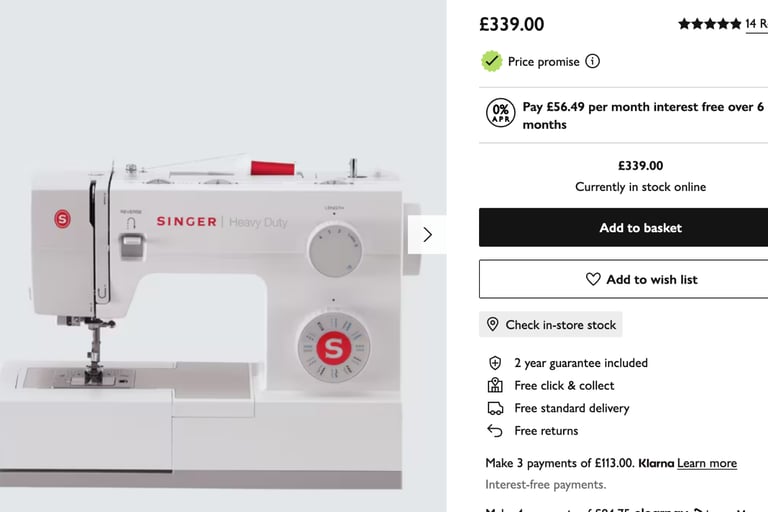Show the next product image with the chevron
Image resolution: width=768 pixels, height=512 pixels.
pos(427,235)
